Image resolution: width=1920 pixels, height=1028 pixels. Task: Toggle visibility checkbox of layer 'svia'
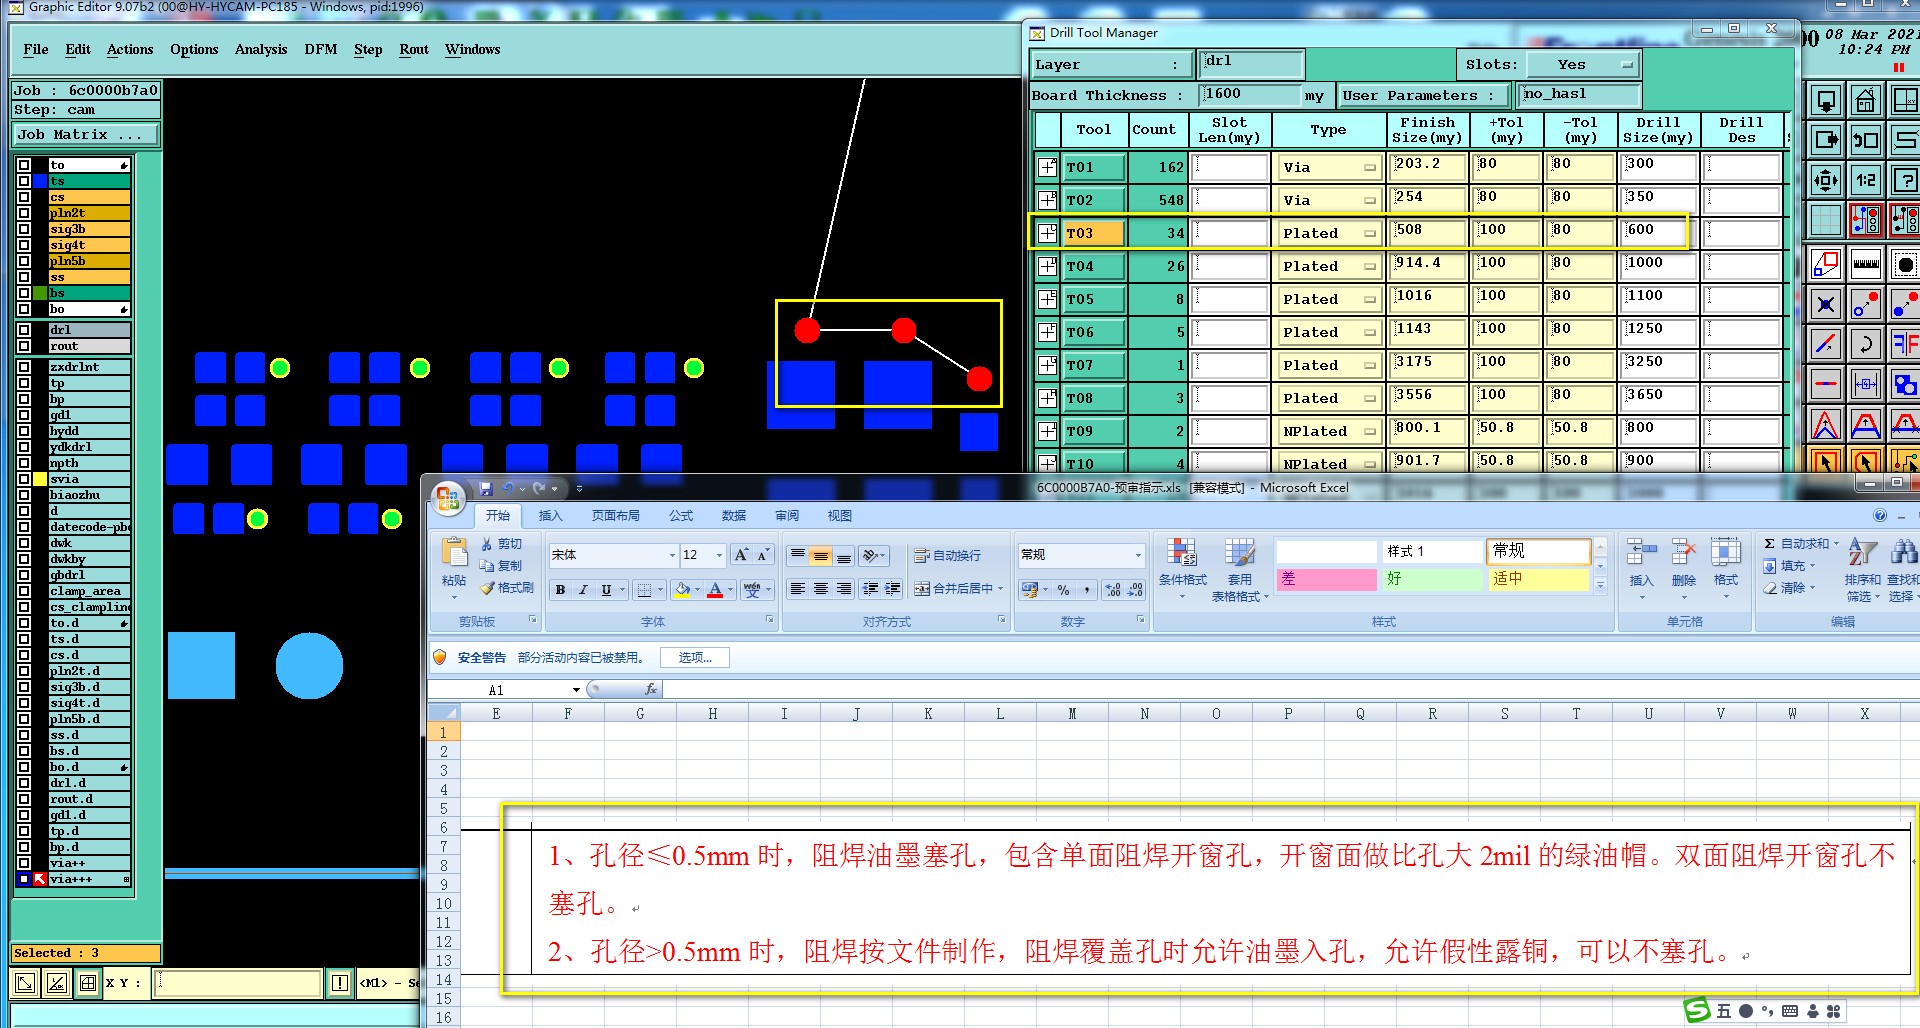click(23, 479)
